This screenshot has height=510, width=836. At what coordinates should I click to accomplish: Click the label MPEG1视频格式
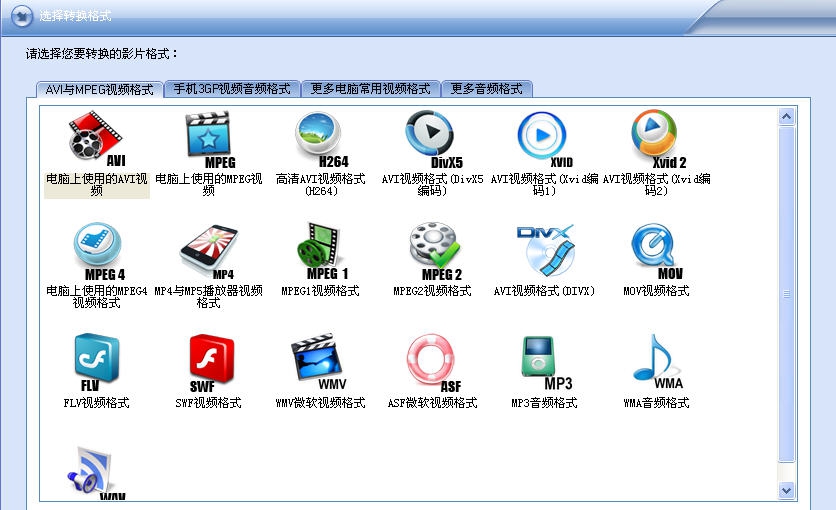tap(320, 290)
